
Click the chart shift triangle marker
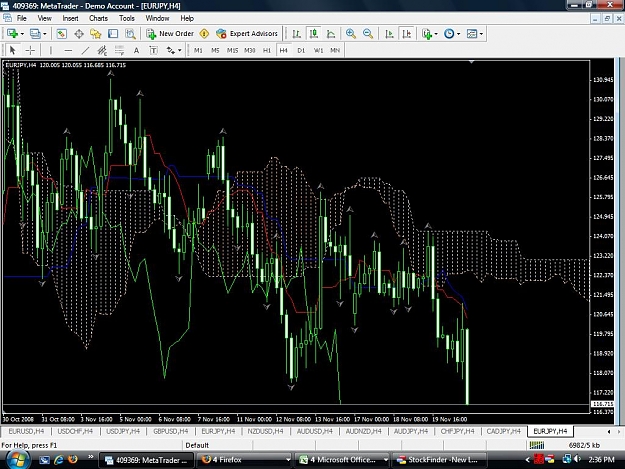coord(472,62)
